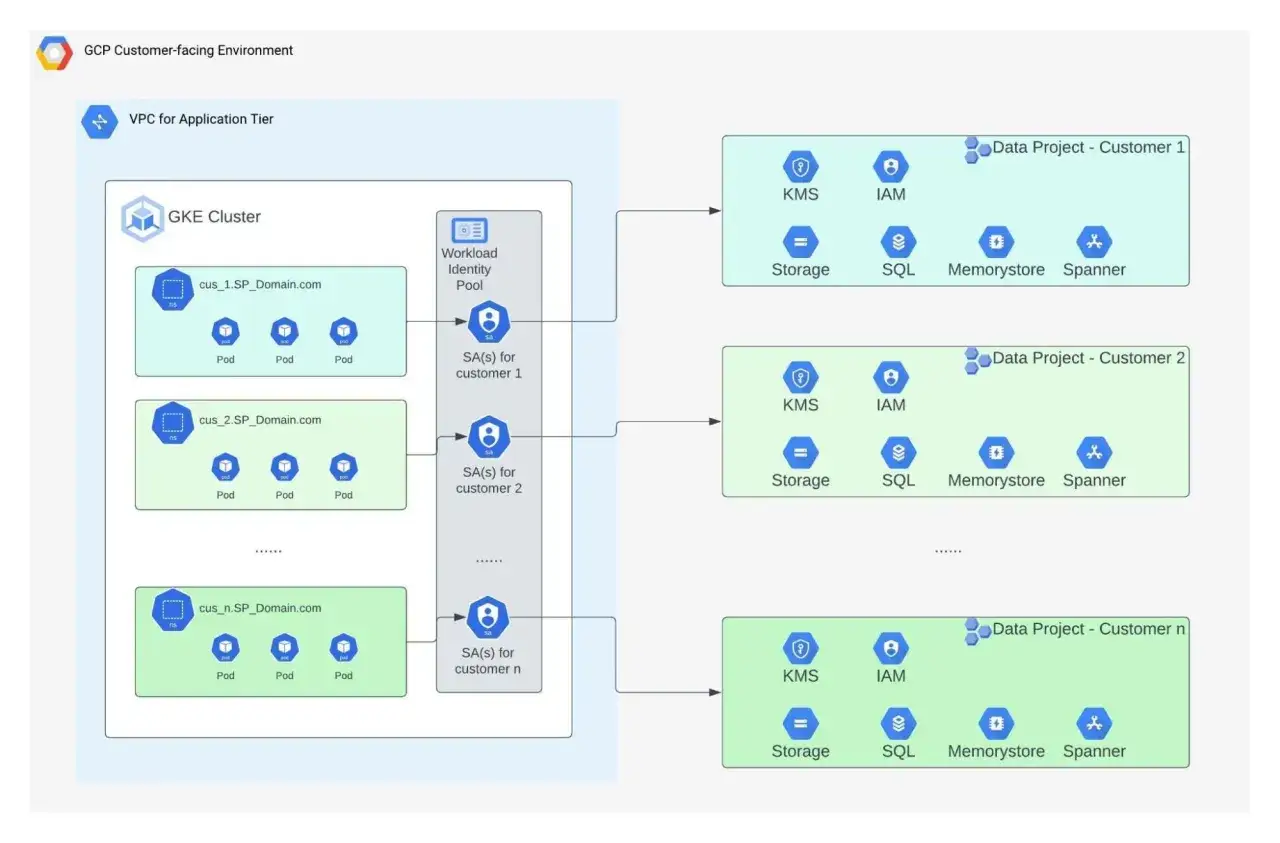
Task: Click the IAM icon in Customer 2 project
Action: pos(890,377)
